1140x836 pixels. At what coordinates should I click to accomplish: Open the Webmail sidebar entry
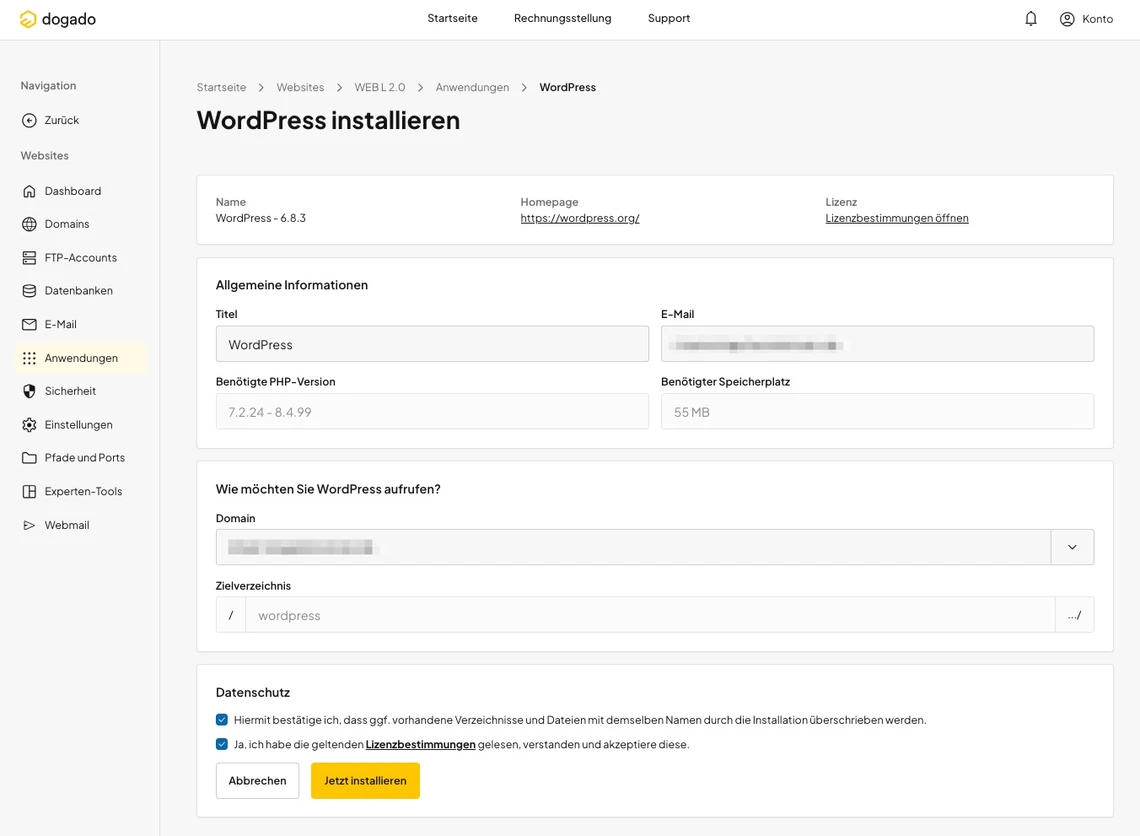[66, 524]
